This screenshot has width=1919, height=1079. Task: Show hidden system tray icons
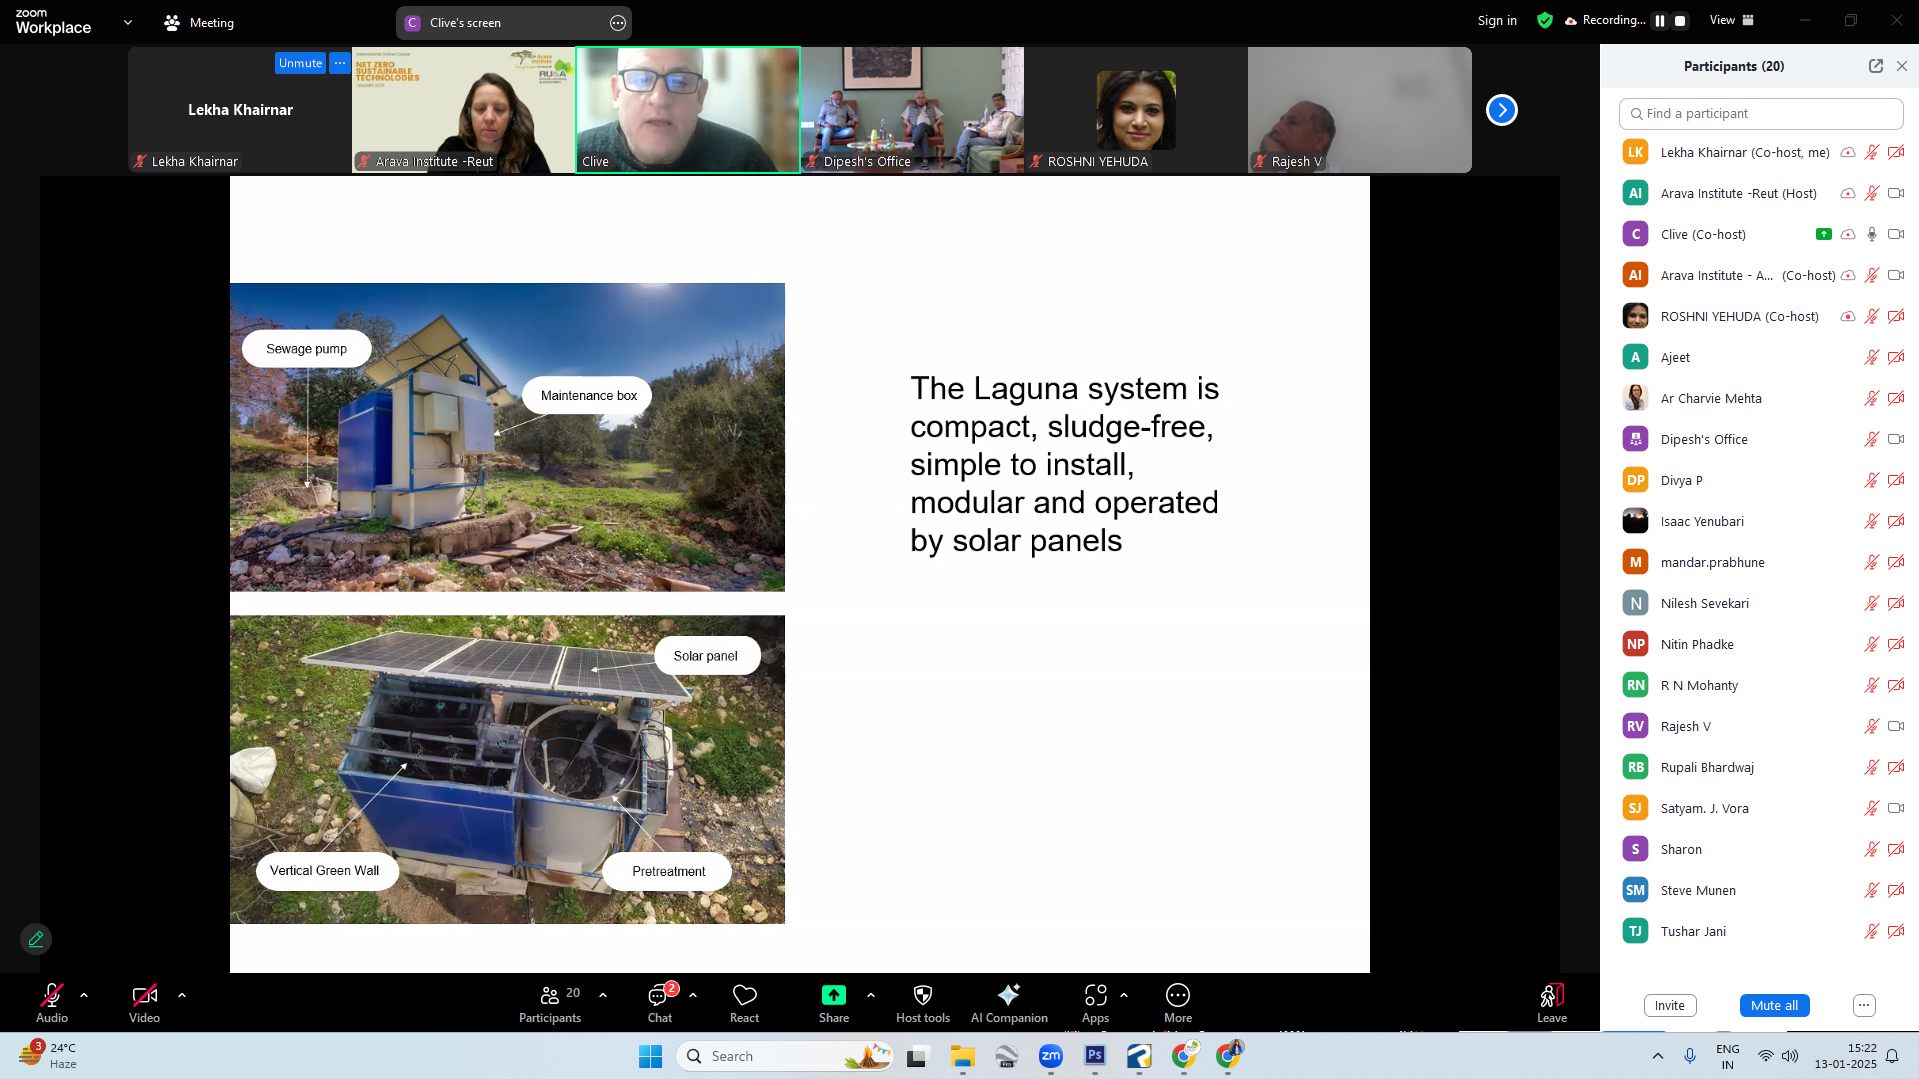point(1658,1056)
